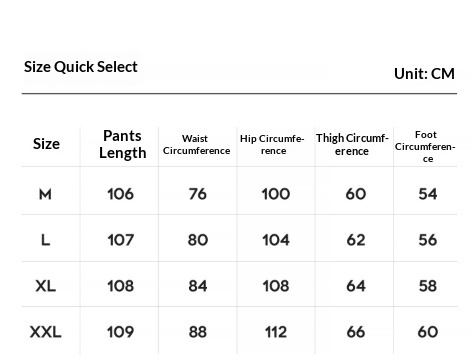Select the M size row label

(x=45, y=194)
